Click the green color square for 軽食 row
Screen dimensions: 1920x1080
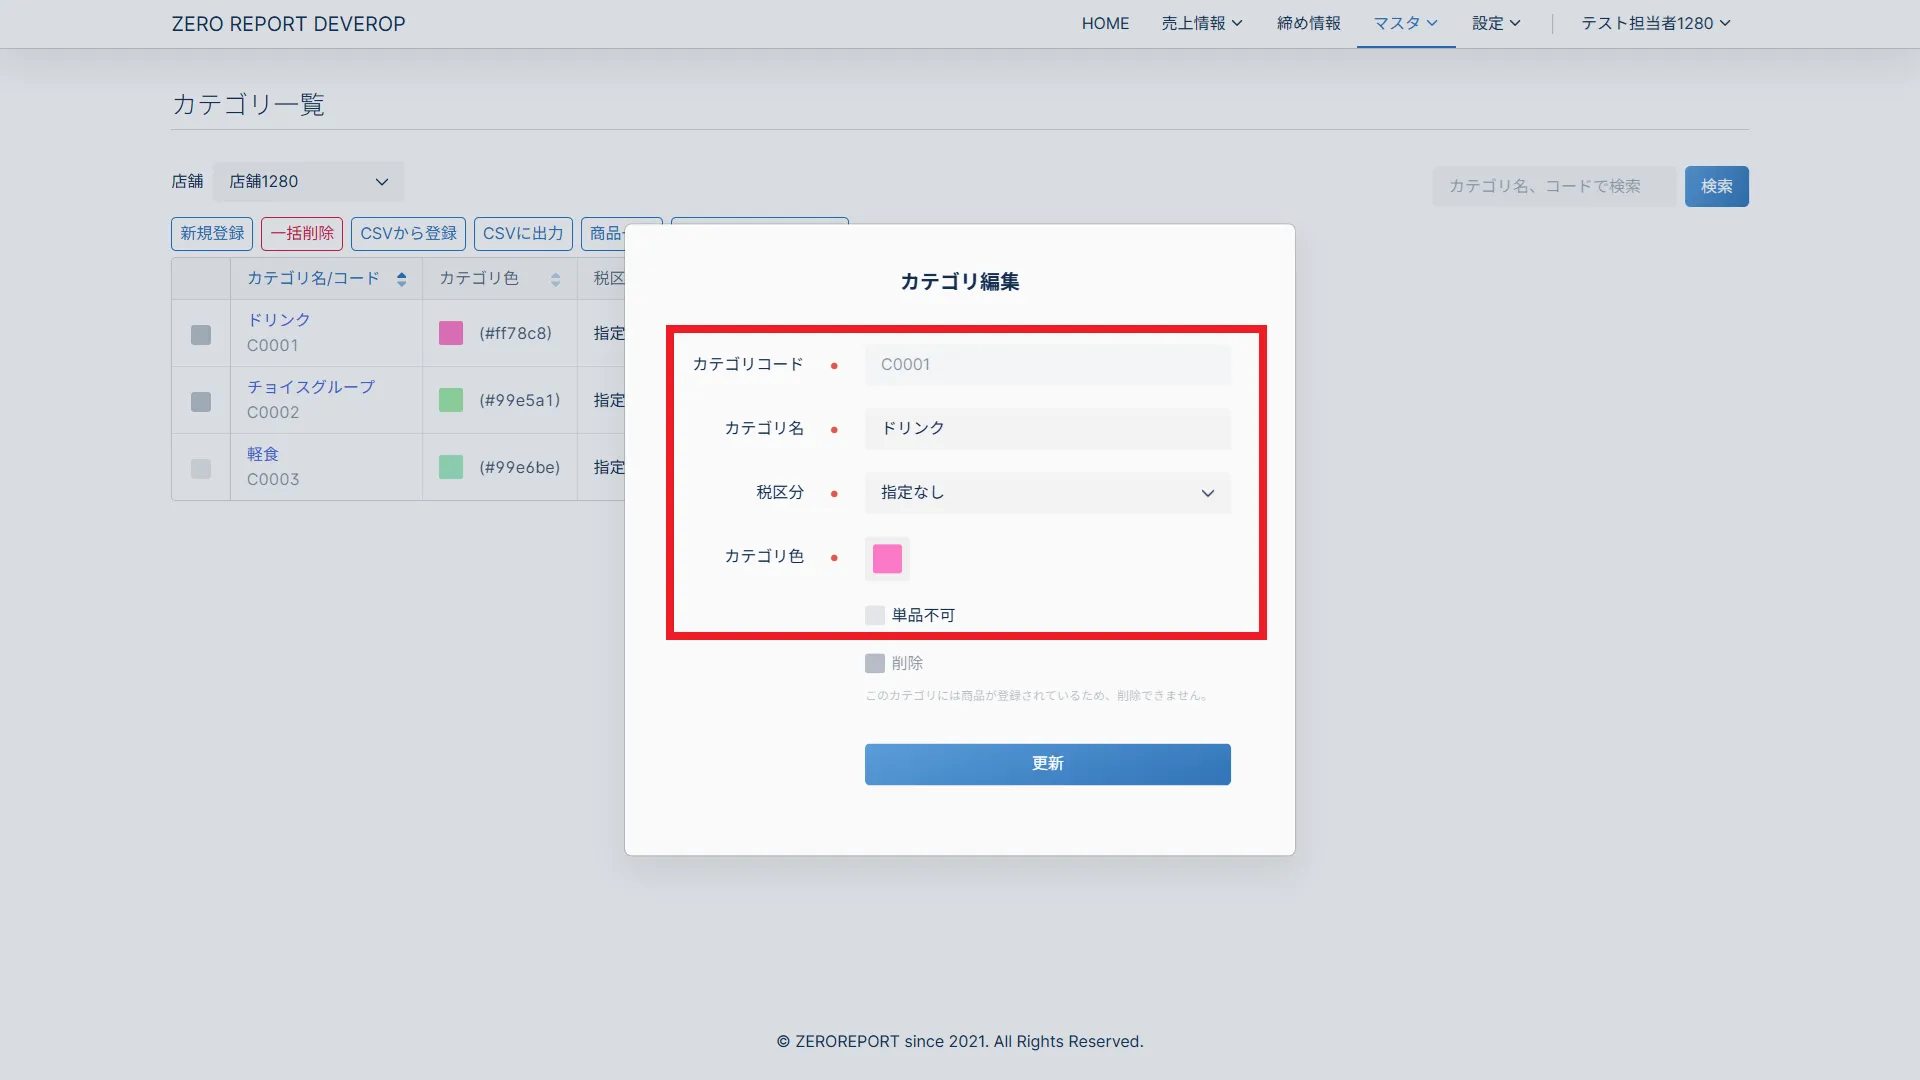tap(451, 467)
